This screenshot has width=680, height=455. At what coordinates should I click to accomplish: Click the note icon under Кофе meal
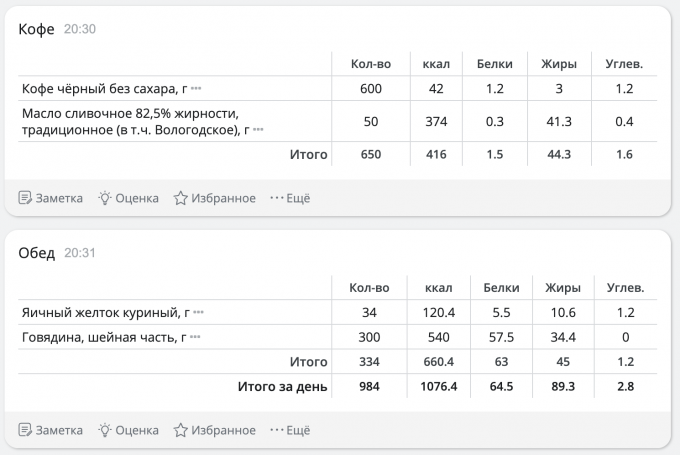26,198
